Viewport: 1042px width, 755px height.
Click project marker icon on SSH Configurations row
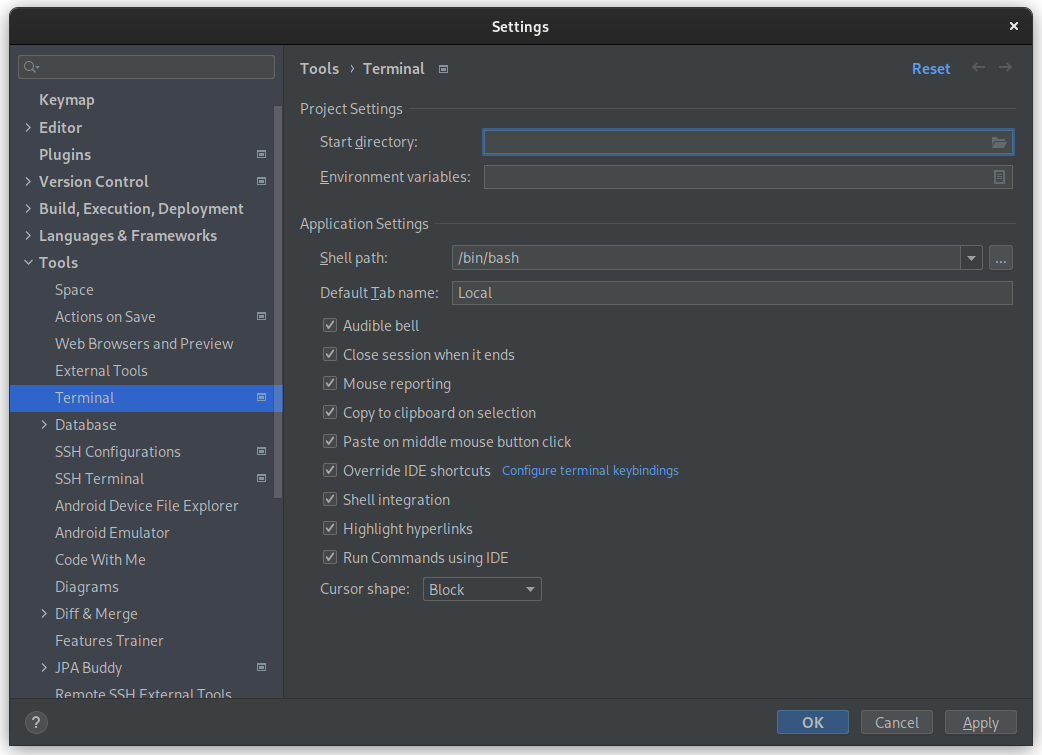coord(261,451)
